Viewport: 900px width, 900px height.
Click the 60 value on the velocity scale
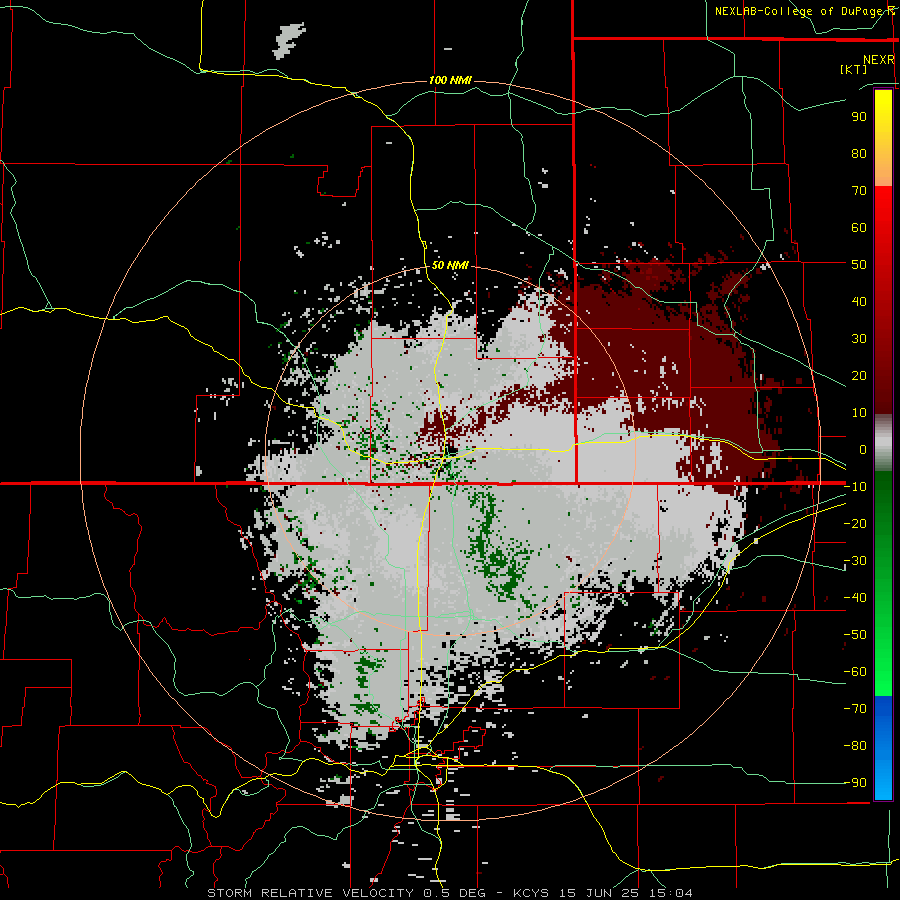[859, 228]
